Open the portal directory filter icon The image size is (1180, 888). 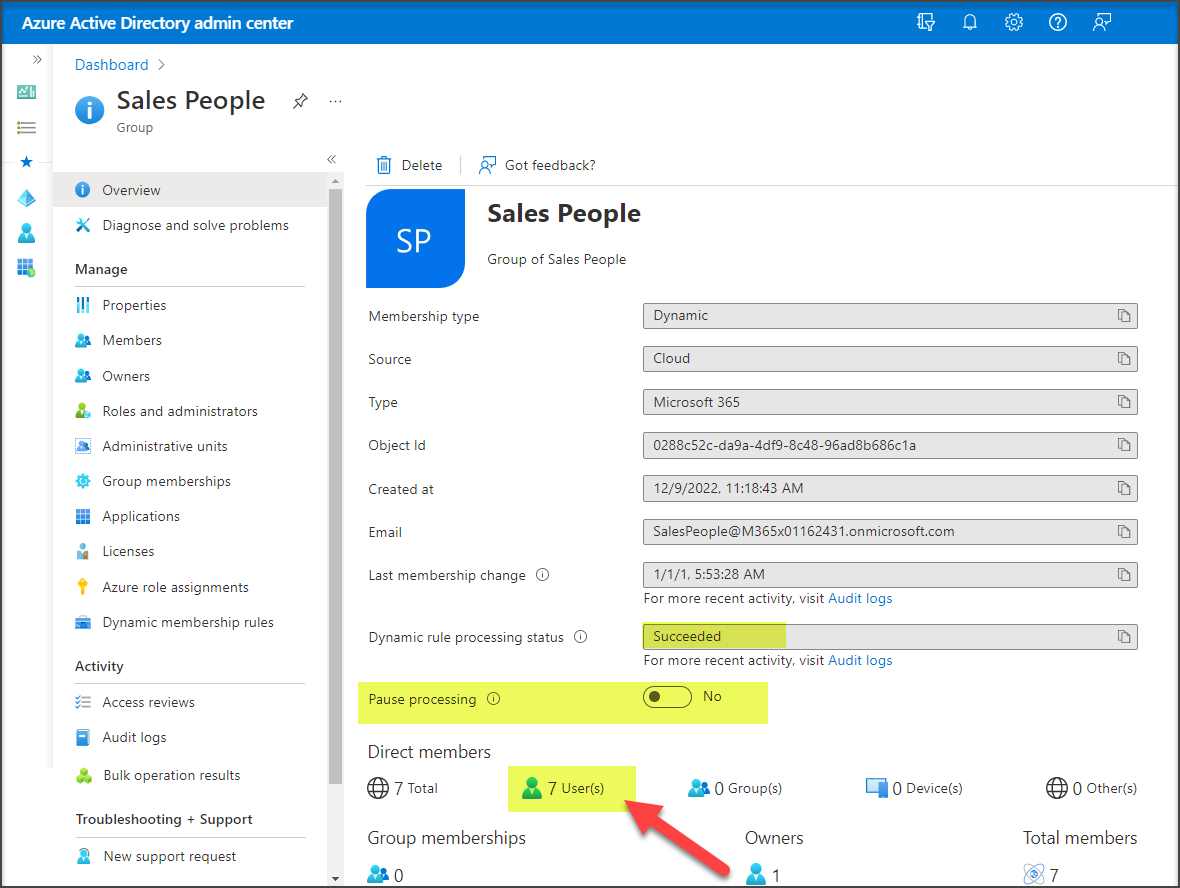[925, 23]
